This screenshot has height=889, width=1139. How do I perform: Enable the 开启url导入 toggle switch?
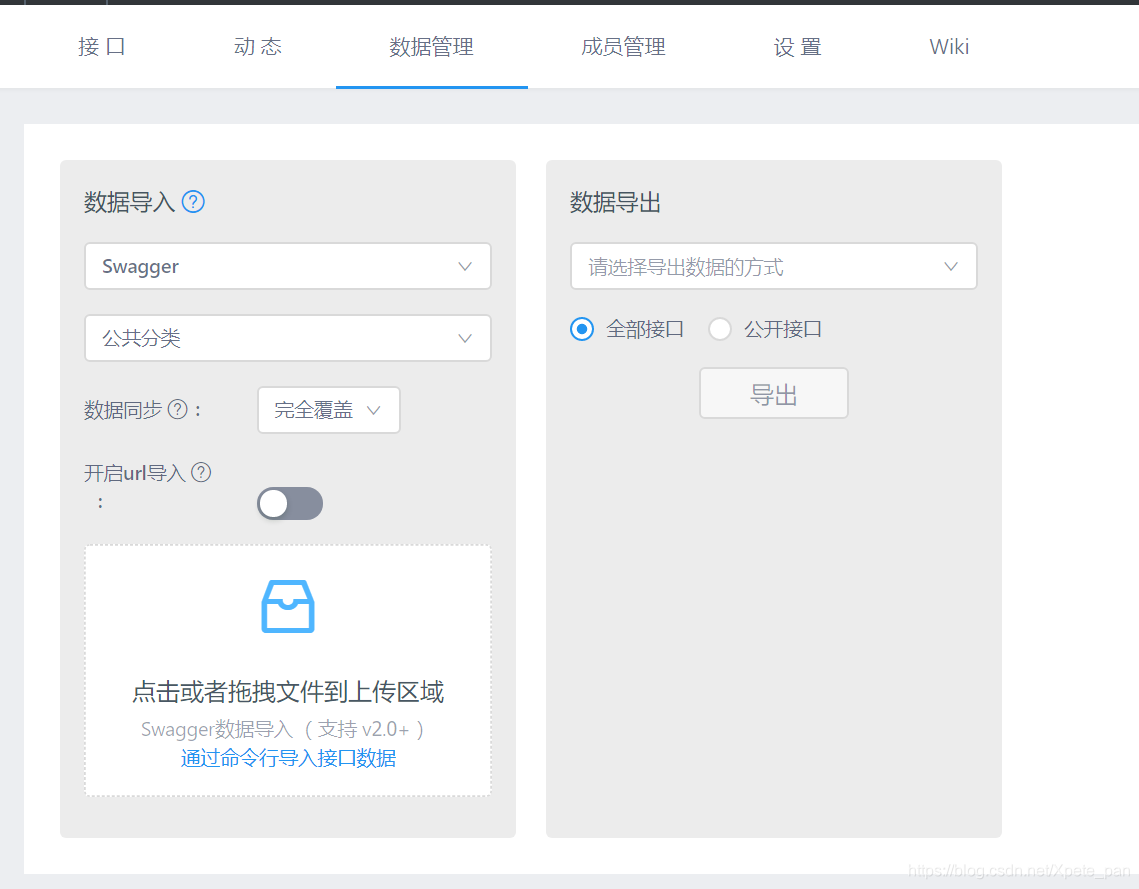point(290,503)
